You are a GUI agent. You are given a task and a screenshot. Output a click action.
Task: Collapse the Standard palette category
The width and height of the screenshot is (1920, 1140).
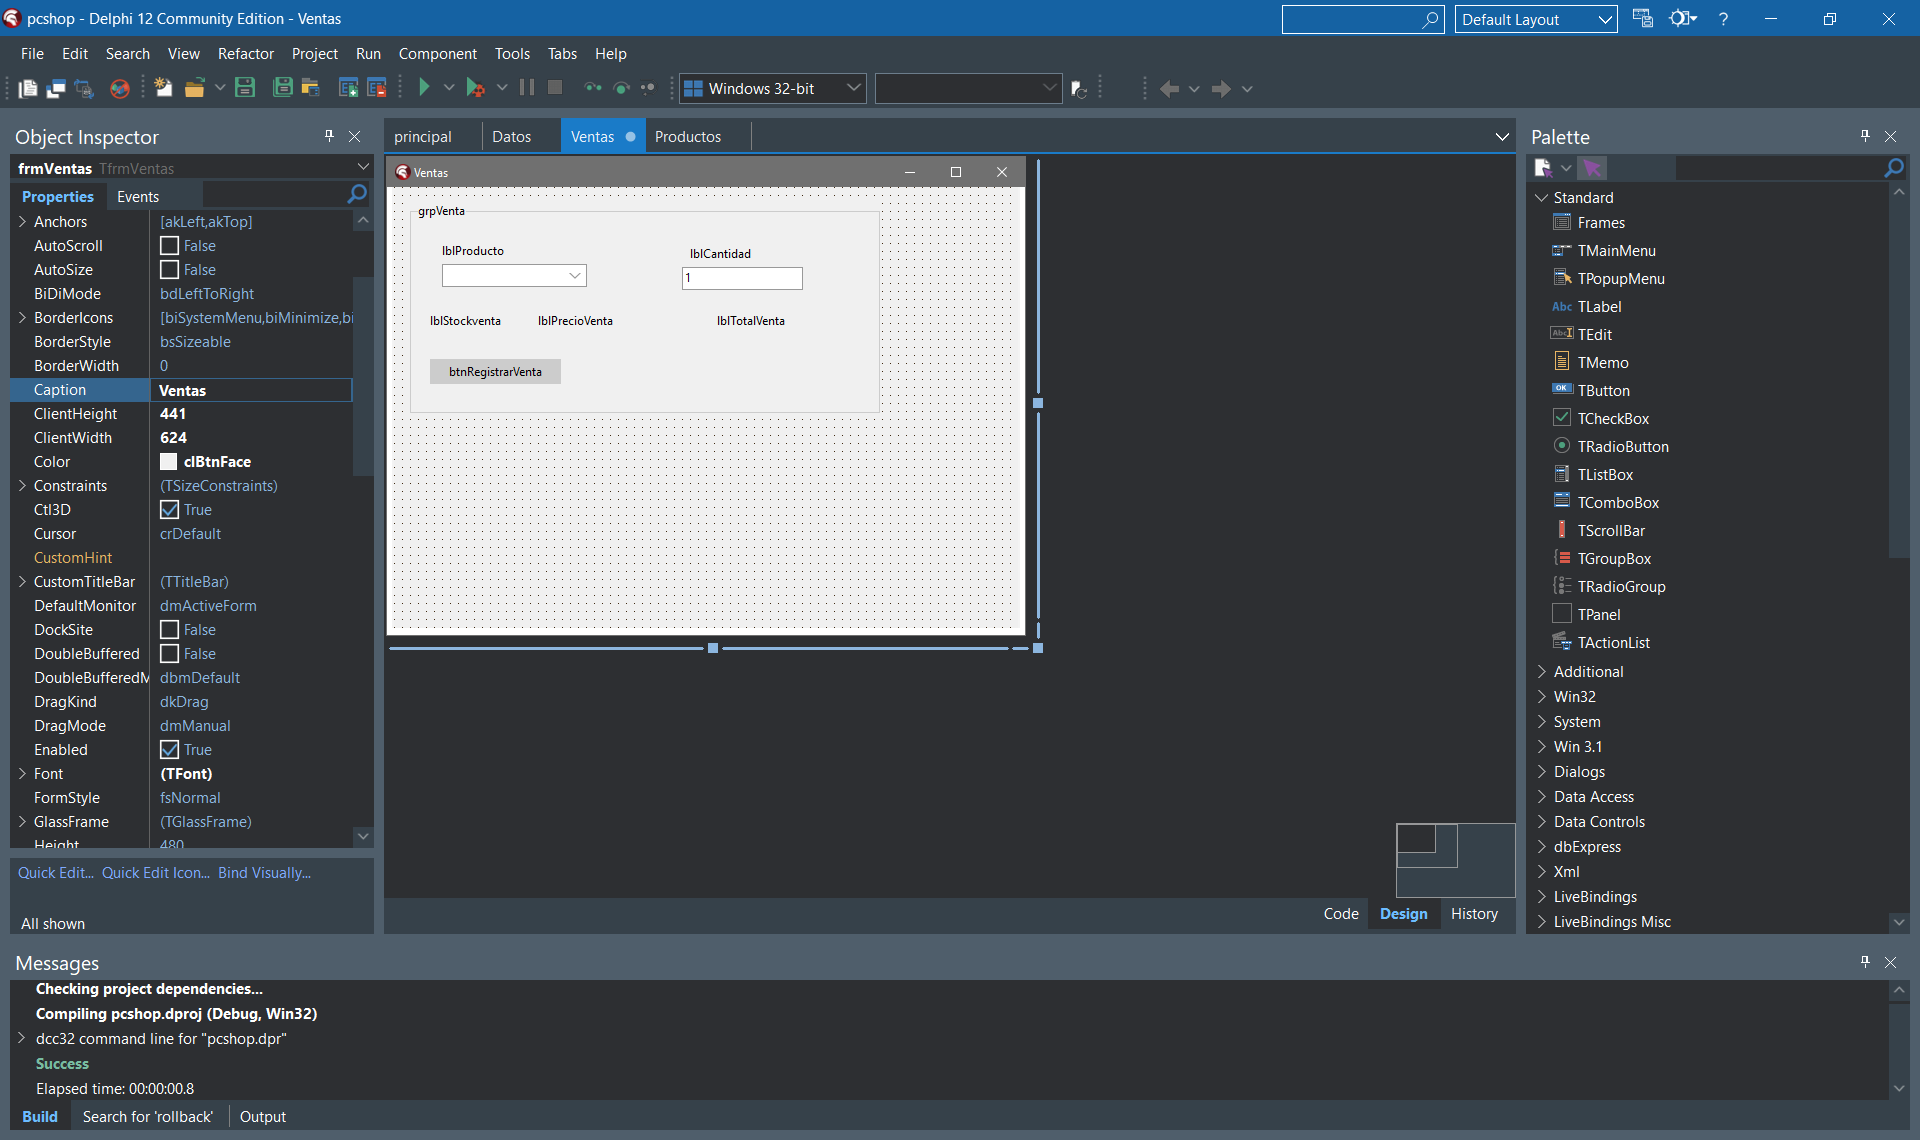(1541, 198)
